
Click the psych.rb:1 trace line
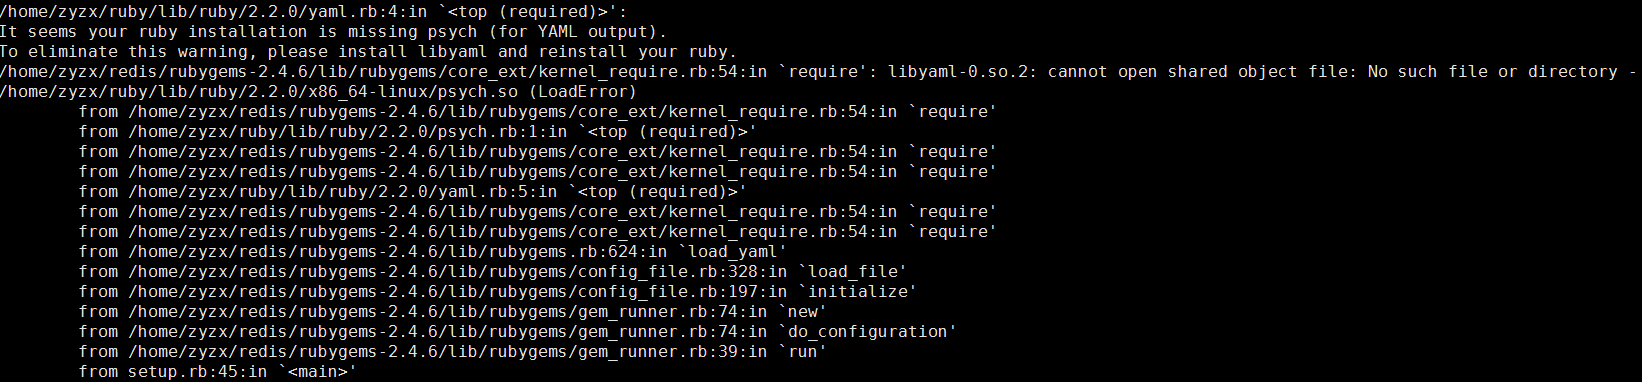click(418, 132)
